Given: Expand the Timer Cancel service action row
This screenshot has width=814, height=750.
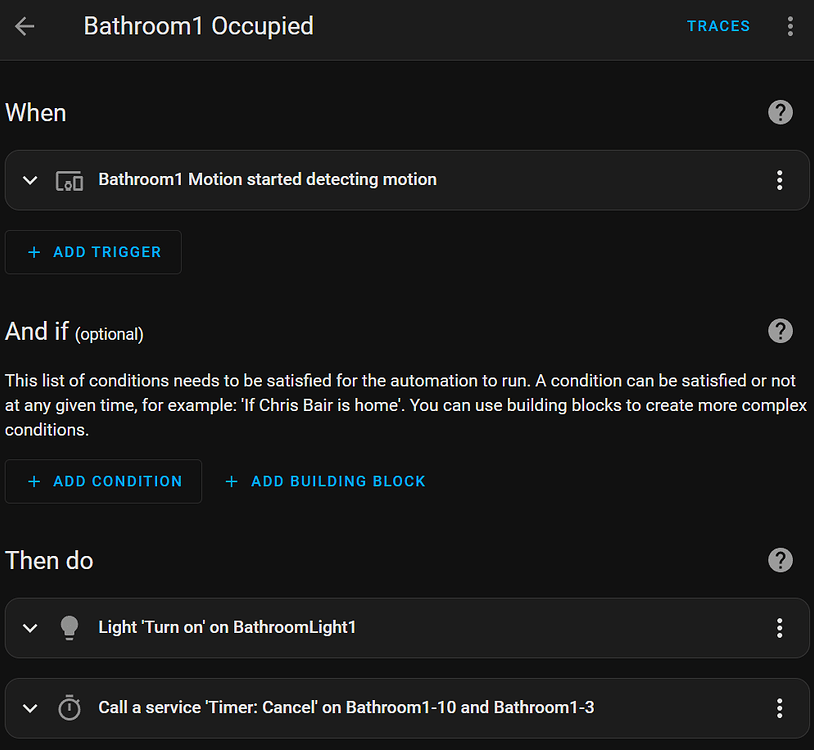Looking at the screenshot, I should click(30, 708).
